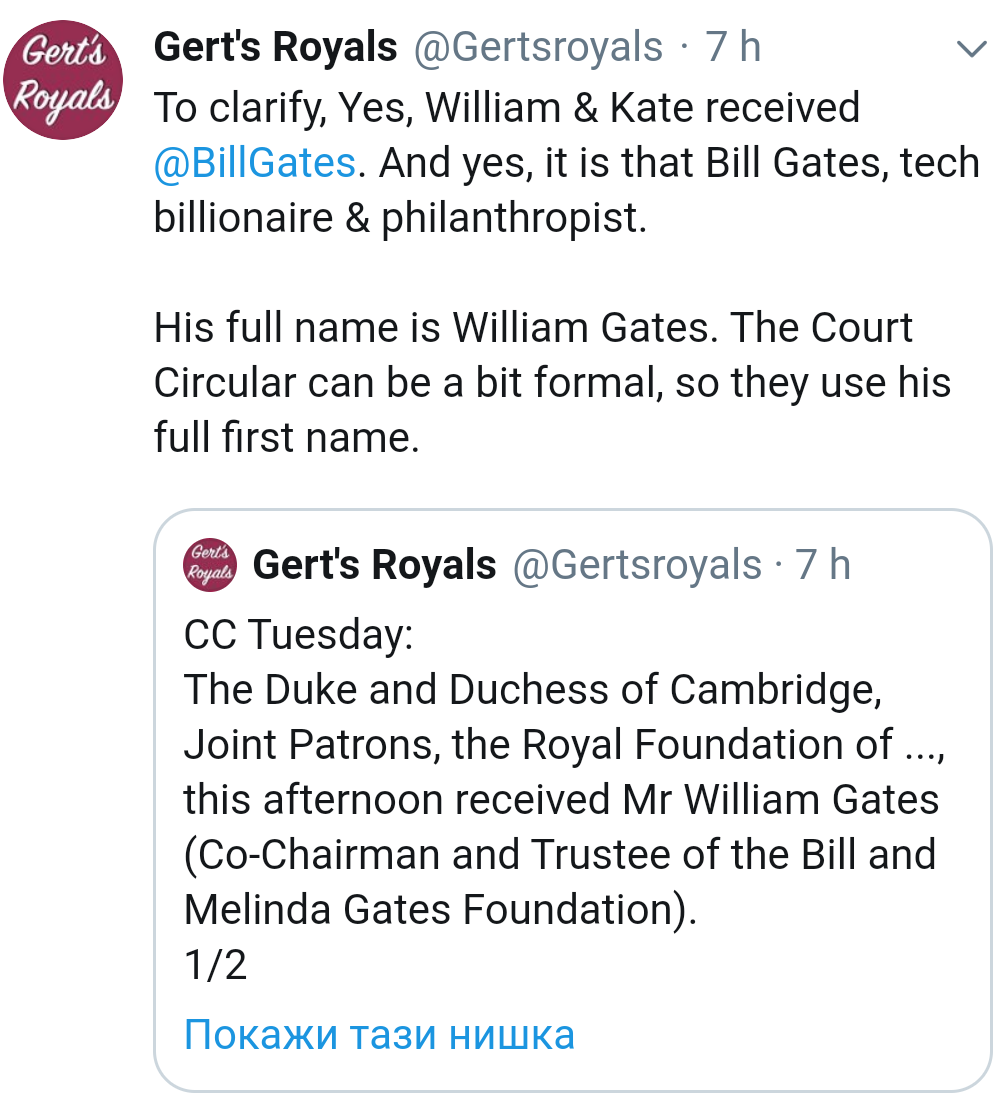The width and height of the screenshot is (996, 1109).
Task: Click the Gert's Royals name in the quoted tweet
Action: [374, 565]
